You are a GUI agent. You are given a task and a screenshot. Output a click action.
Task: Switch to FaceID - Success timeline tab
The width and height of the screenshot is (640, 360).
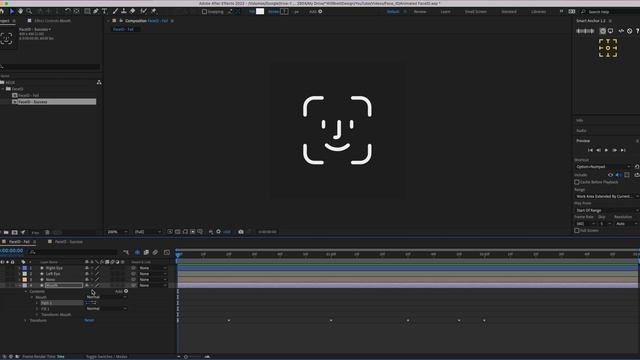(x=69, y=242)
